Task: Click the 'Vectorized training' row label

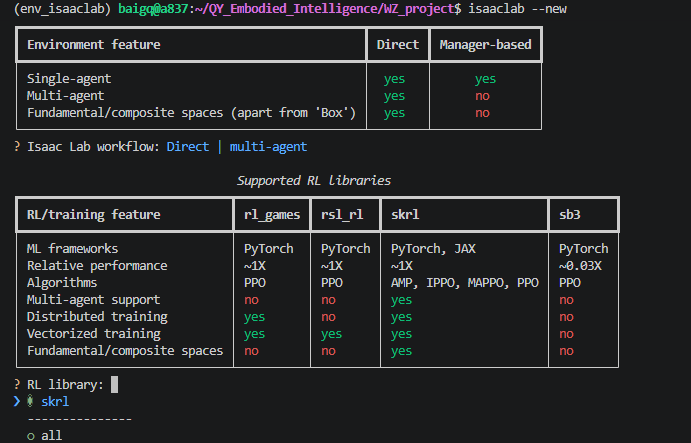Action: pyautogui.click(x=93, y=334)
